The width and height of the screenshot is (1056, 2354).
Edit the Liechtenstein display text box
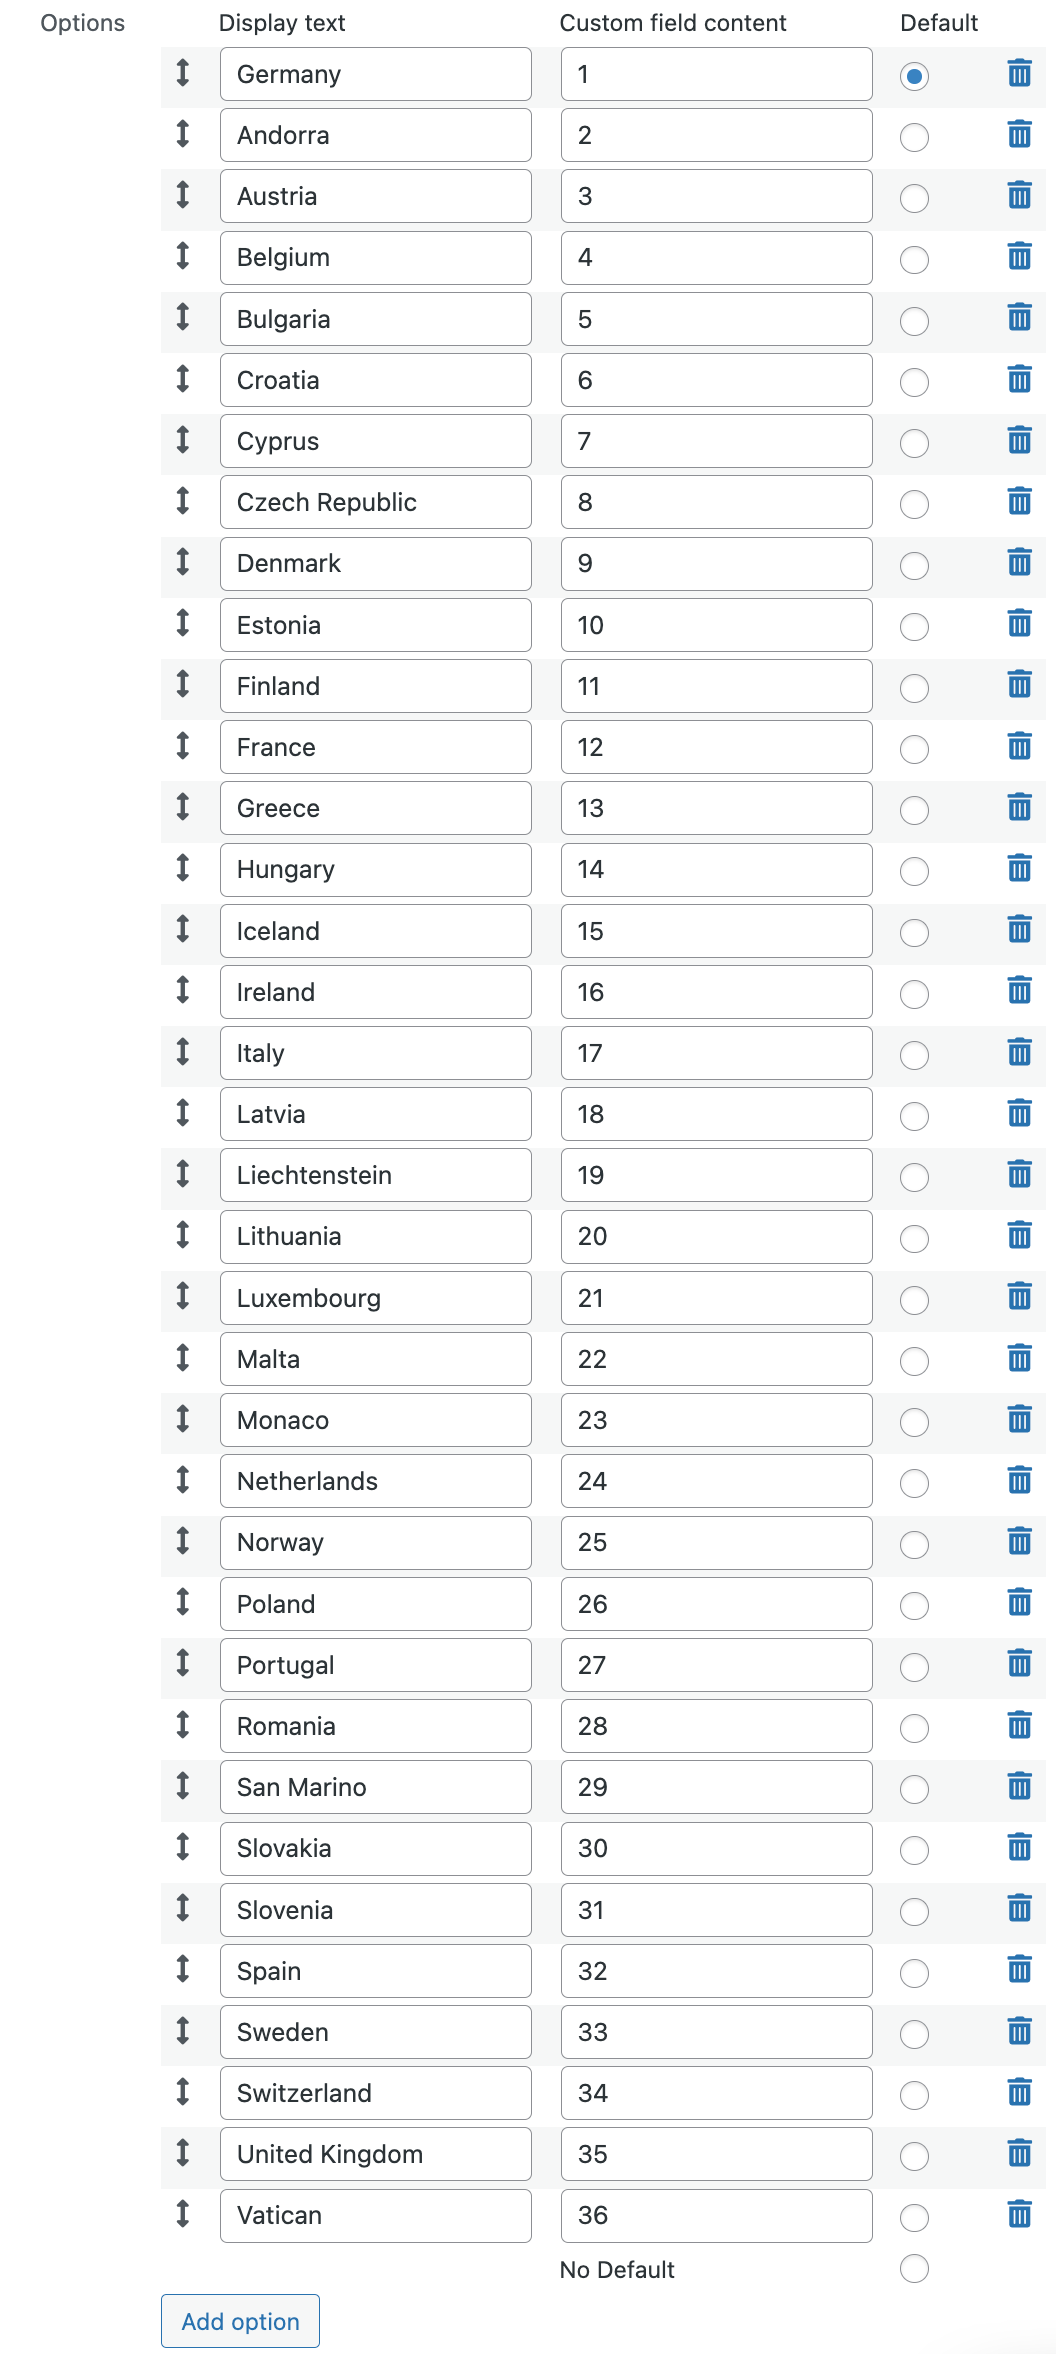click(x=376, y=1175)
